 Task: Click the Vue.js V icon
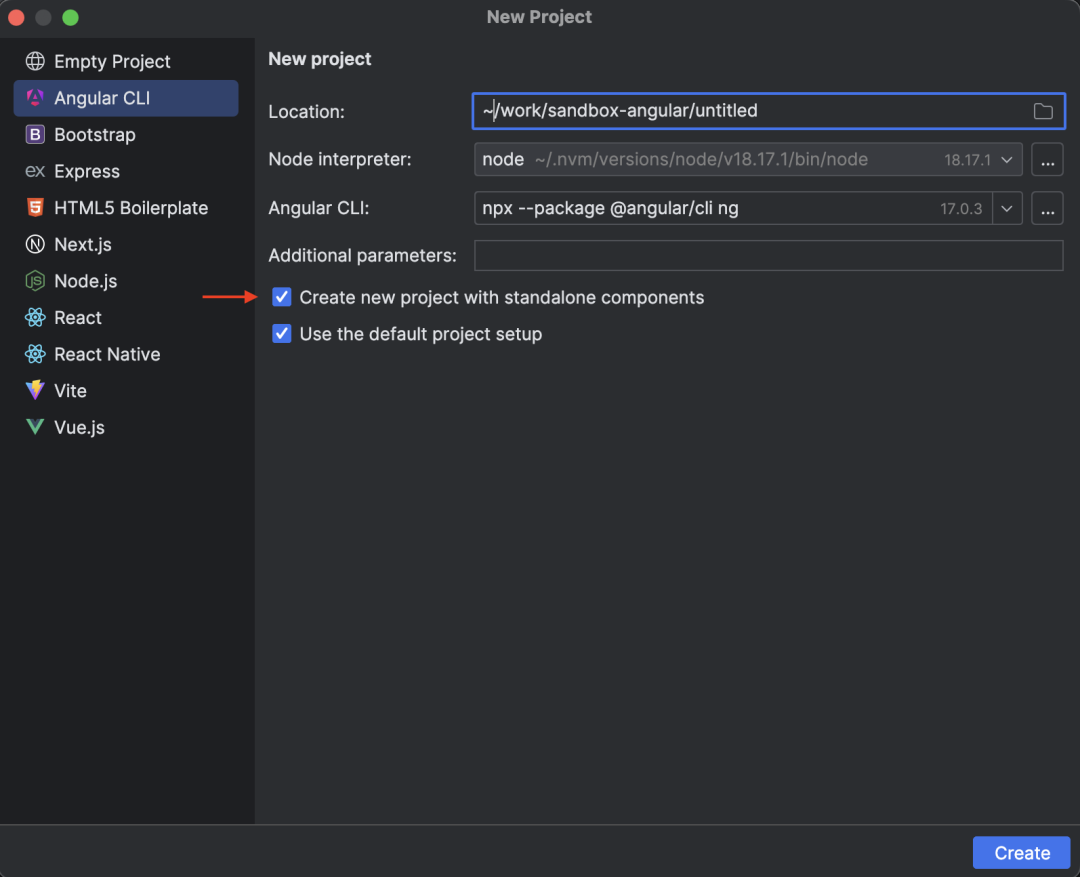[35, 426]
